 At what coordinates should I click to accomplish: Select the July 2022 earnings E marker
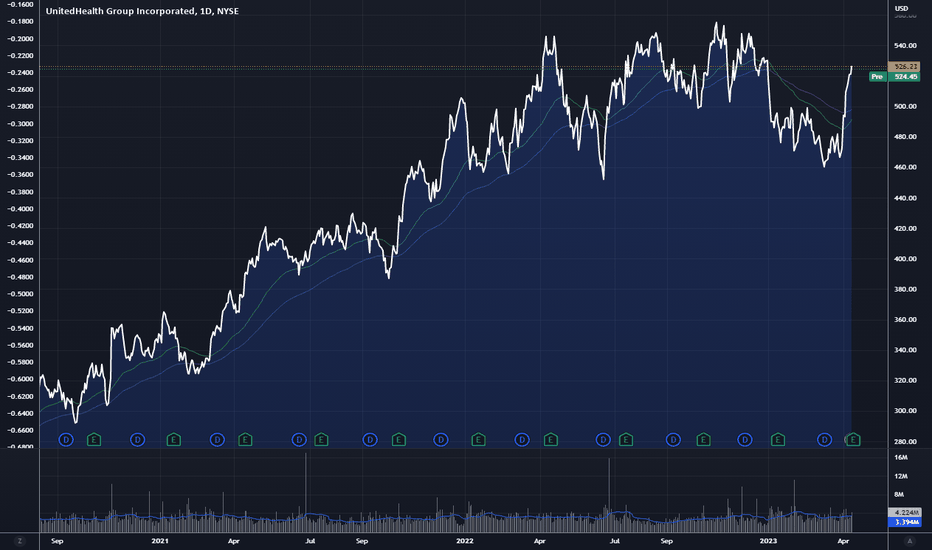(x=625, y=440)
